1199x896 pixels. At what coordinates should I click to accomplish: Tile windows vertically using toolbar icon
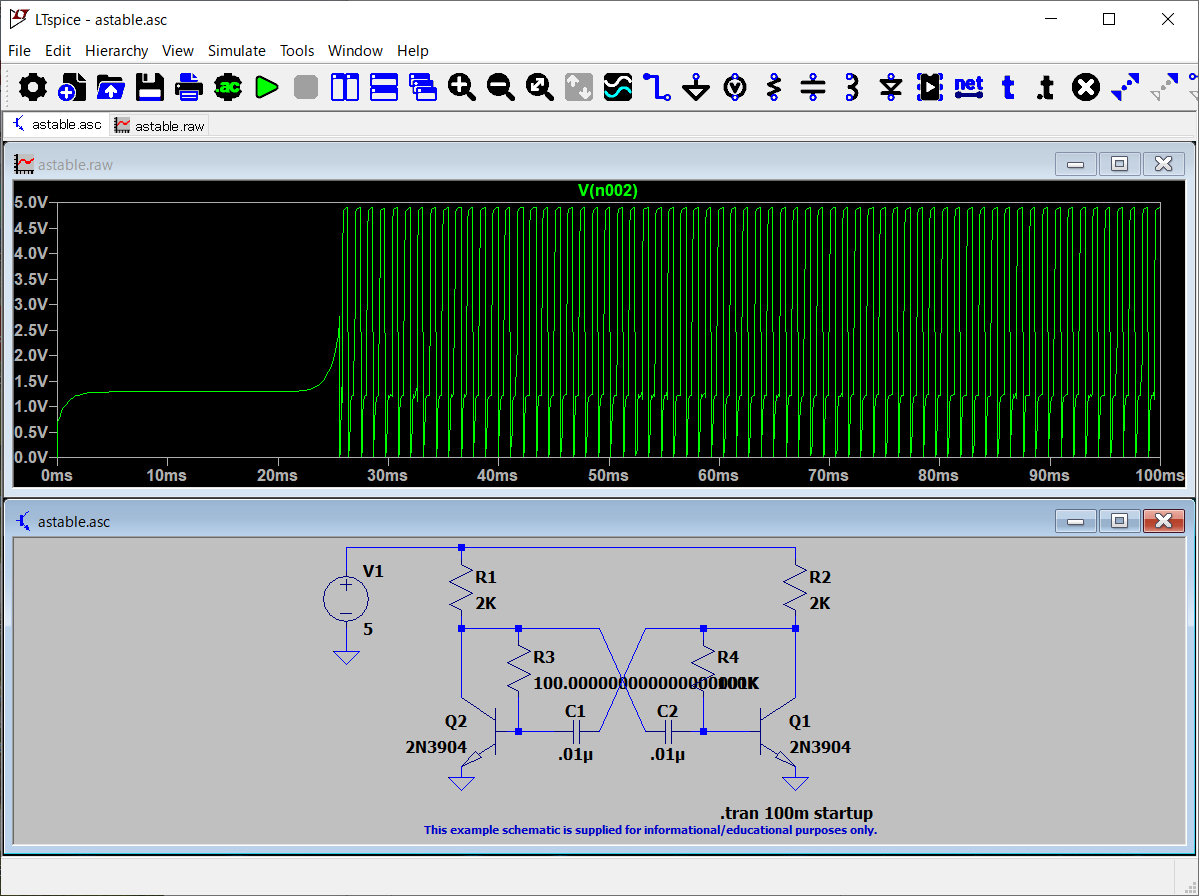coord(345,88)
